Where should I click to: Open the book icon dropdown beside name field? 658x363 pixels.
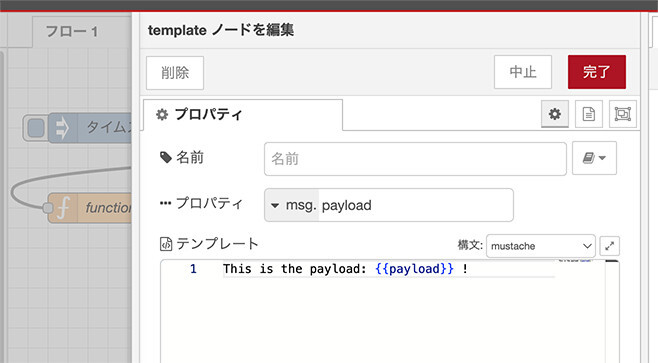(x=594, y=158)
